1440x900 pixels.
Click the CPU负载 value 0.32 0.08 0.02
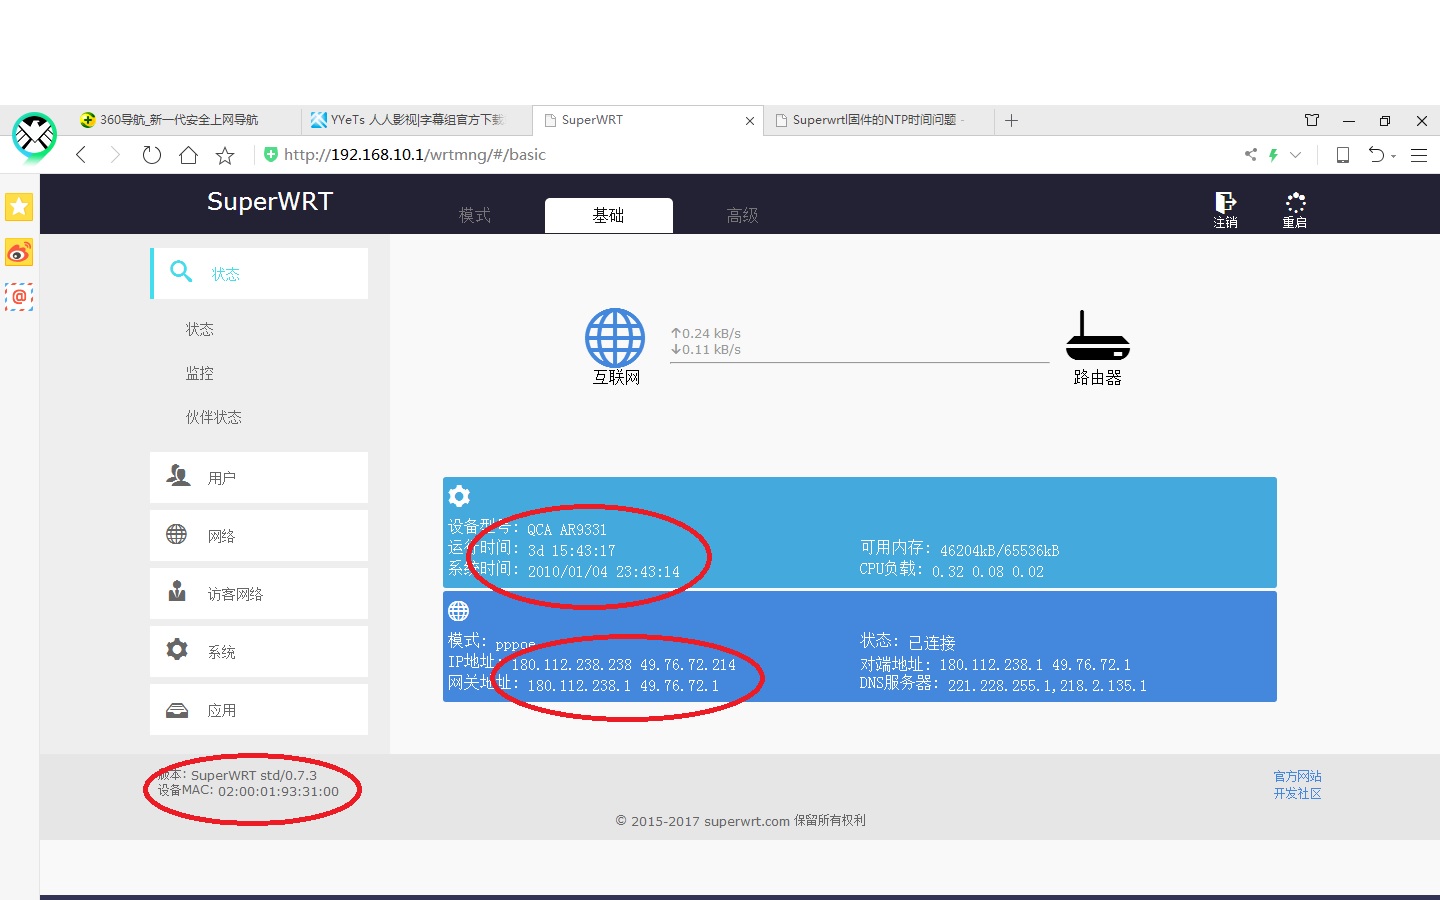coord(988,572)
